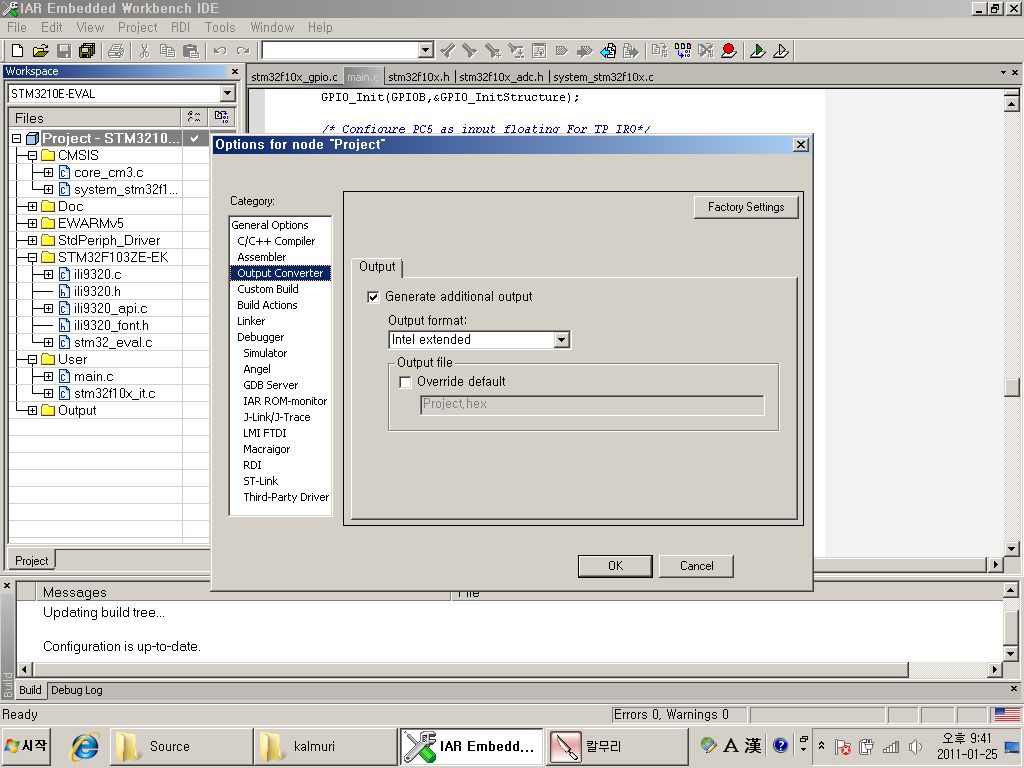Collapse the User folder

[x=32, y=359]
